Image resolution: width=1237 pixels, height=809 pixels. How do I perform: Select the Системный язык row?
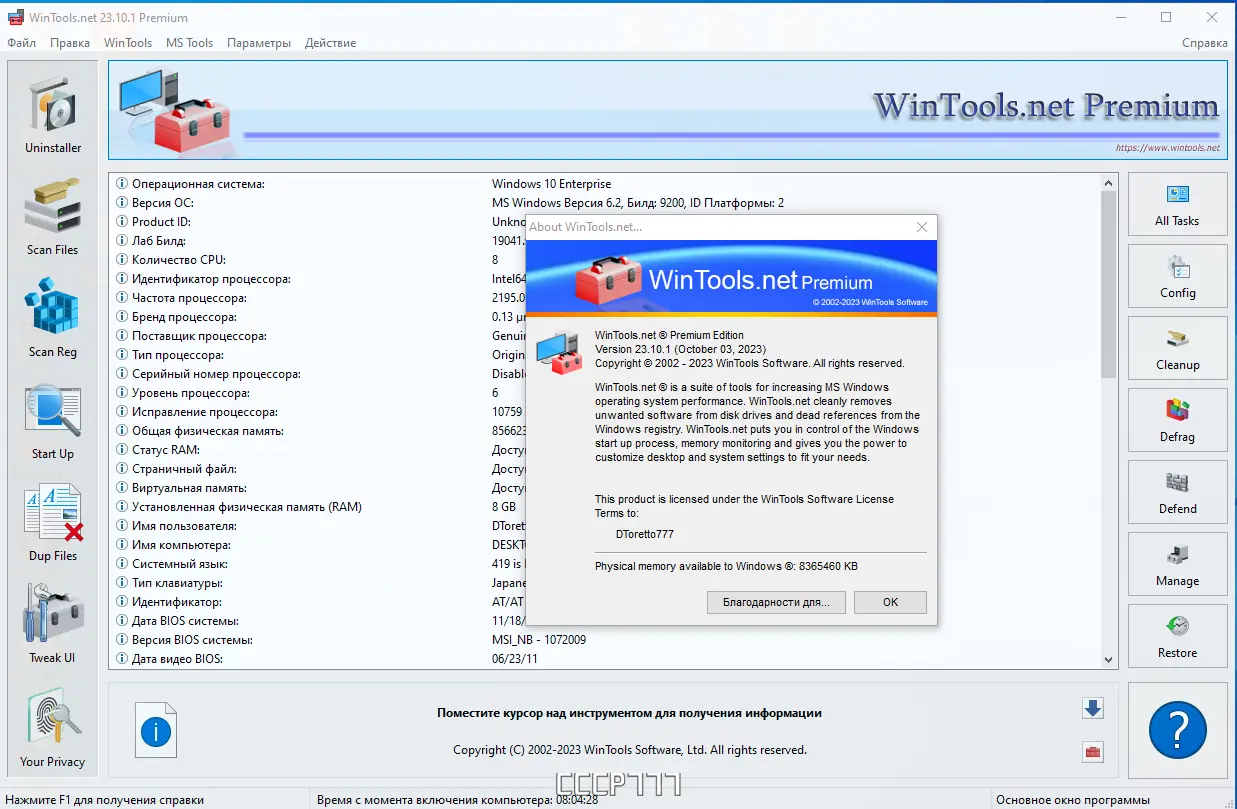coord(604,564)
